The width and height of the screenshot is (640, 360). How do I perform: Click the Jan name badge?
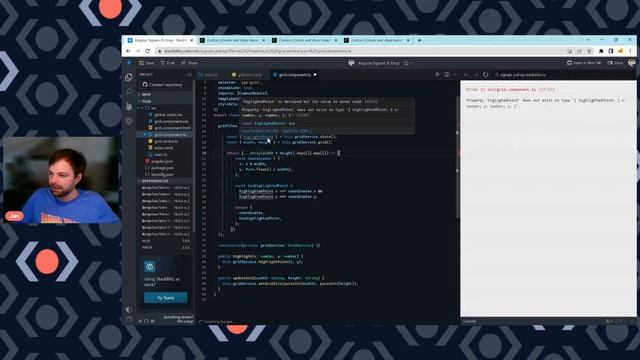[14, 216]
